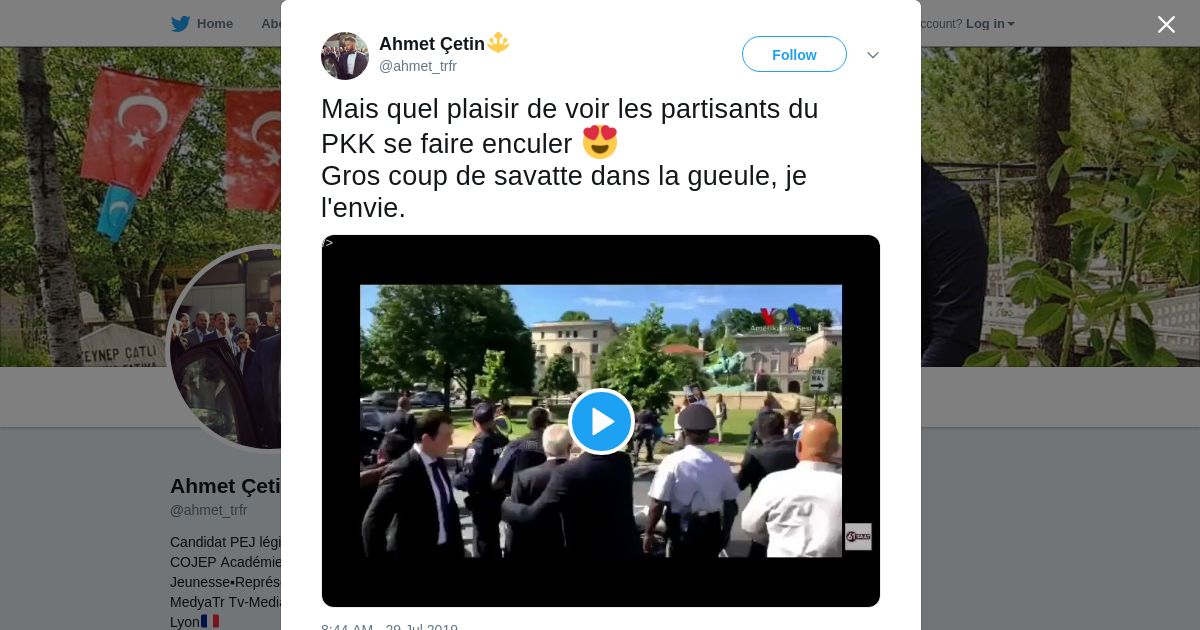This screenshot has height=630, width=1200.
Task: Open the @ahmet_trfr handle in tweet header
Action: click(x=418, y=66)
